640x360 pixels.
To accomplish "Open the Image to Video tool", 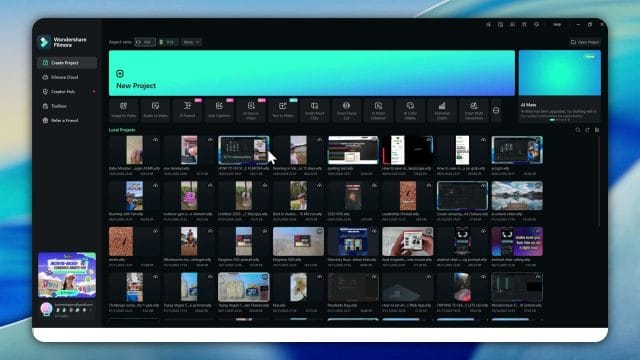I will pos(123,110).
